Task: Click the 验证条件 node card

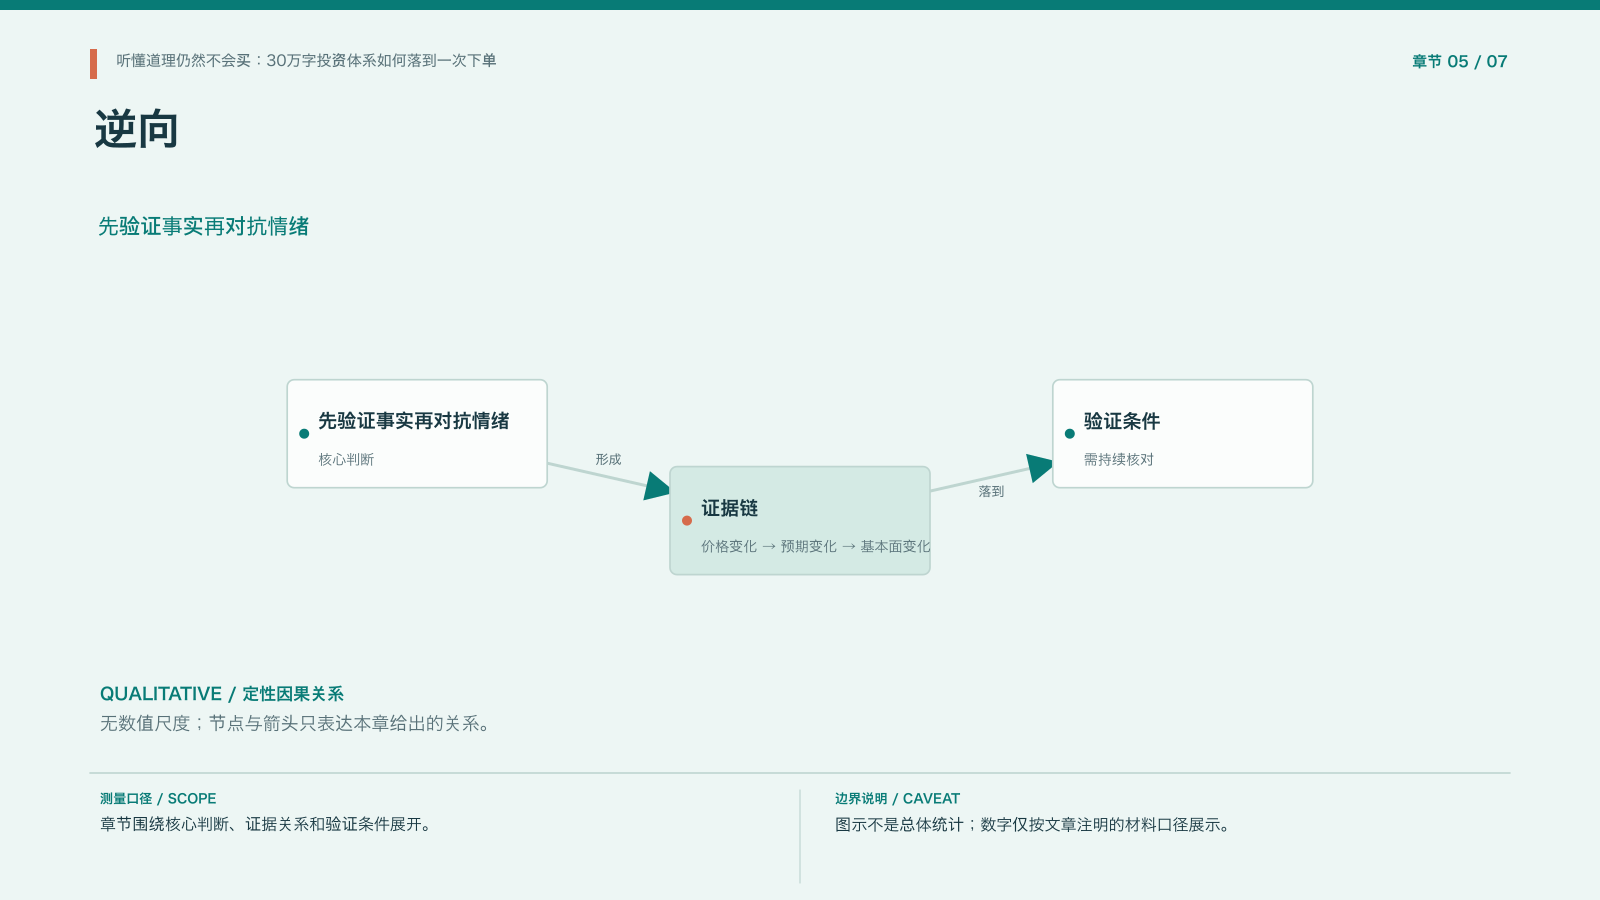Action: pyautogui.click(x=1183, y=434)
